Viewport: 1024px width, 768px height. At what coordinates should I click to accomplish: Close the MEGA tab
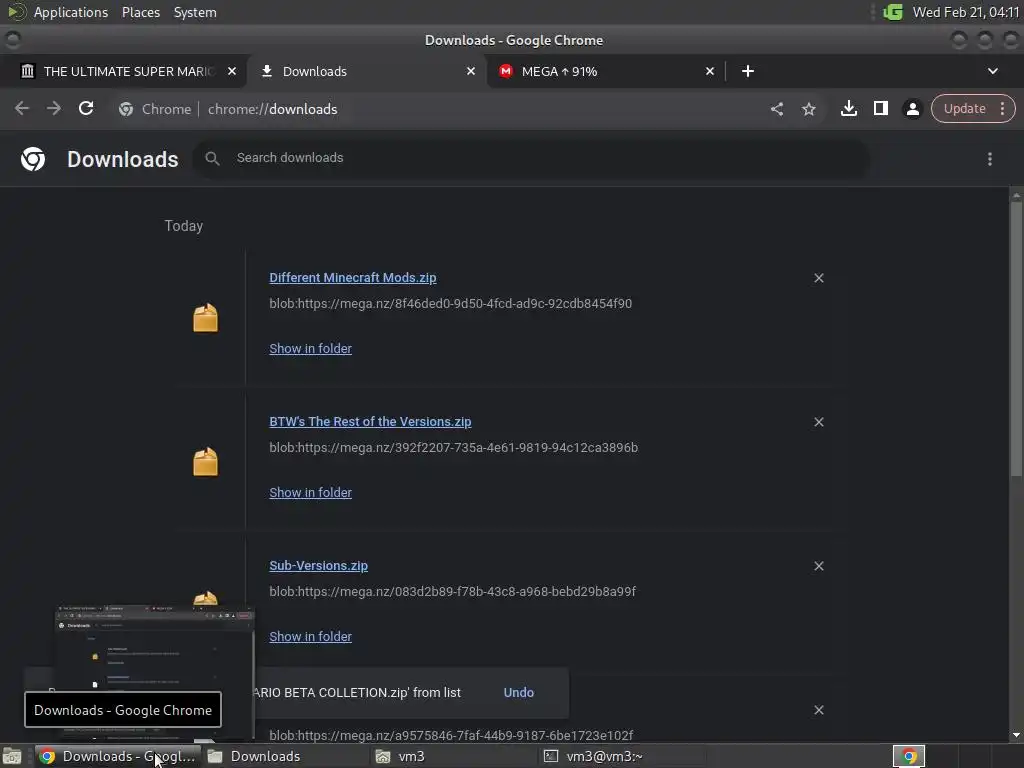pyautogui.click(x=710, y=71)
